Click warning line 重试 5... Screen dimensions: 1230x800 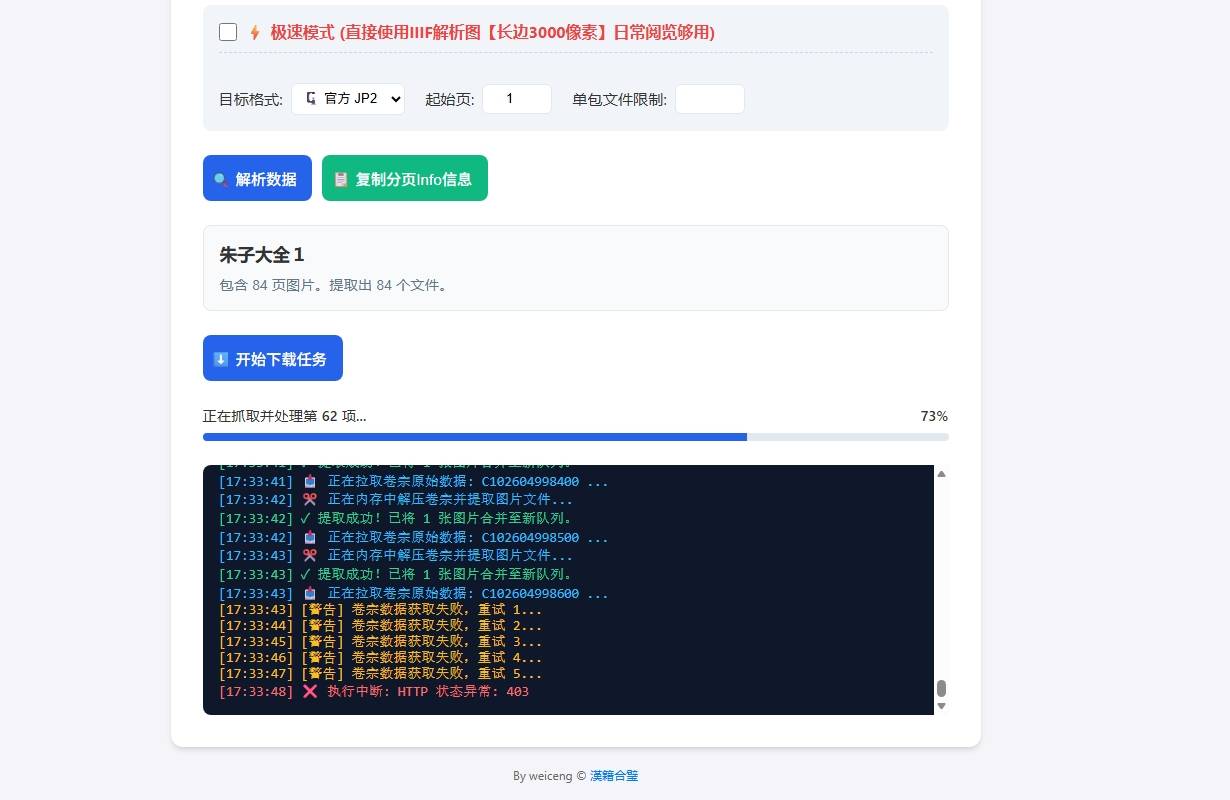(381, 674)
